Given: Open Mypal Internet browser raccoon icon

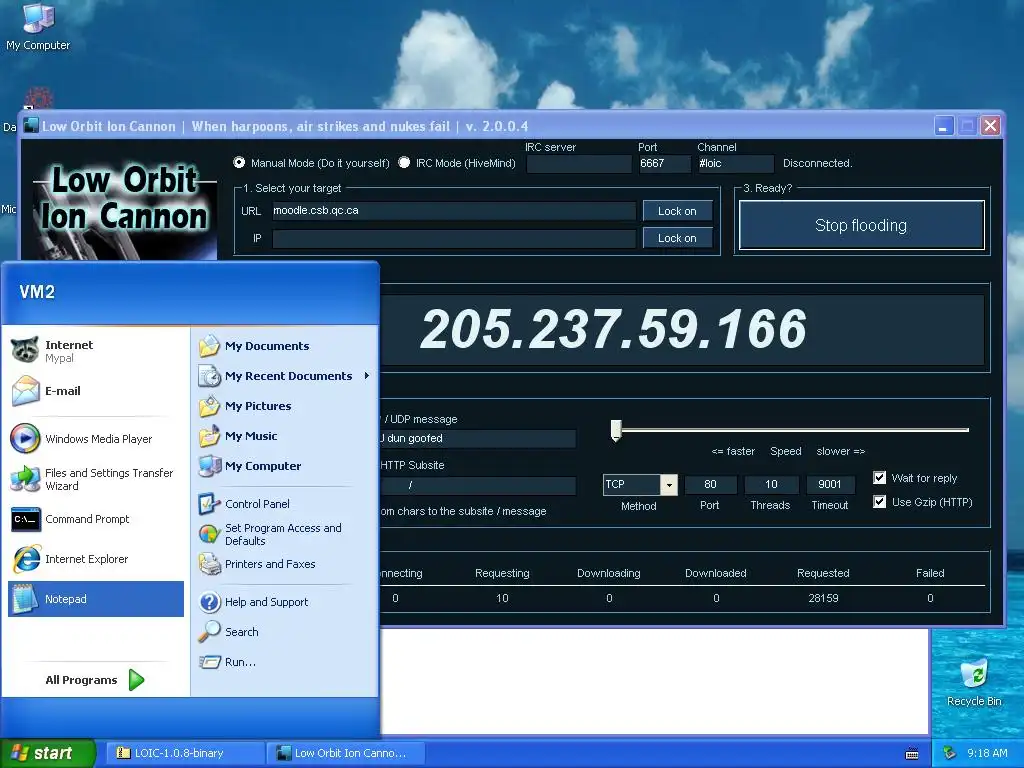Looking at the screenshot, I should (25, 350).
